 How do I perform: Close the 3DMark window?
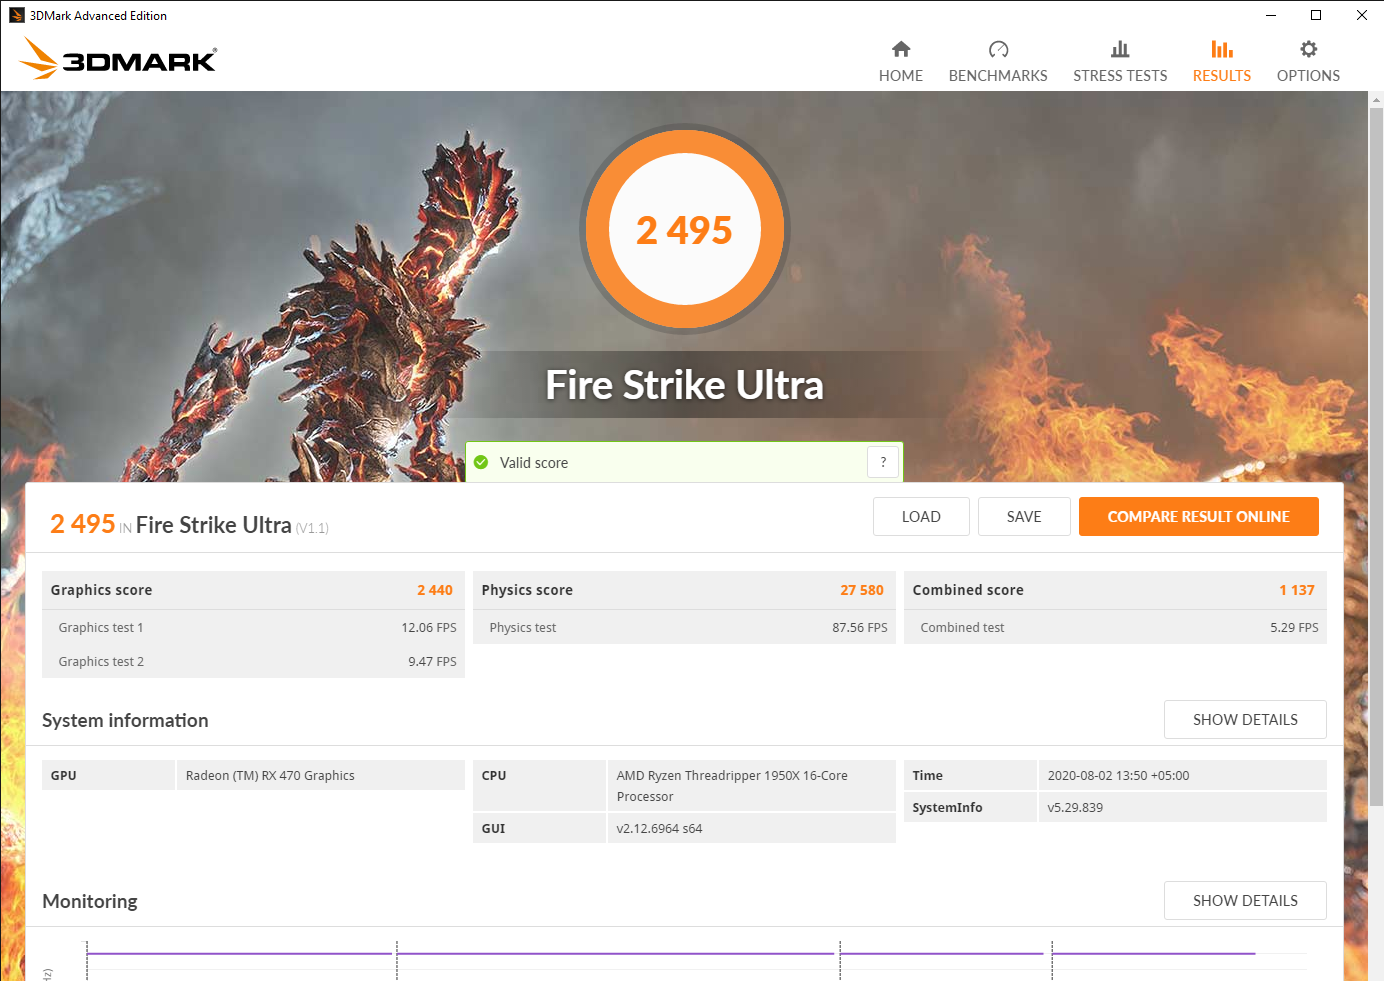[x=1361, y=15]
